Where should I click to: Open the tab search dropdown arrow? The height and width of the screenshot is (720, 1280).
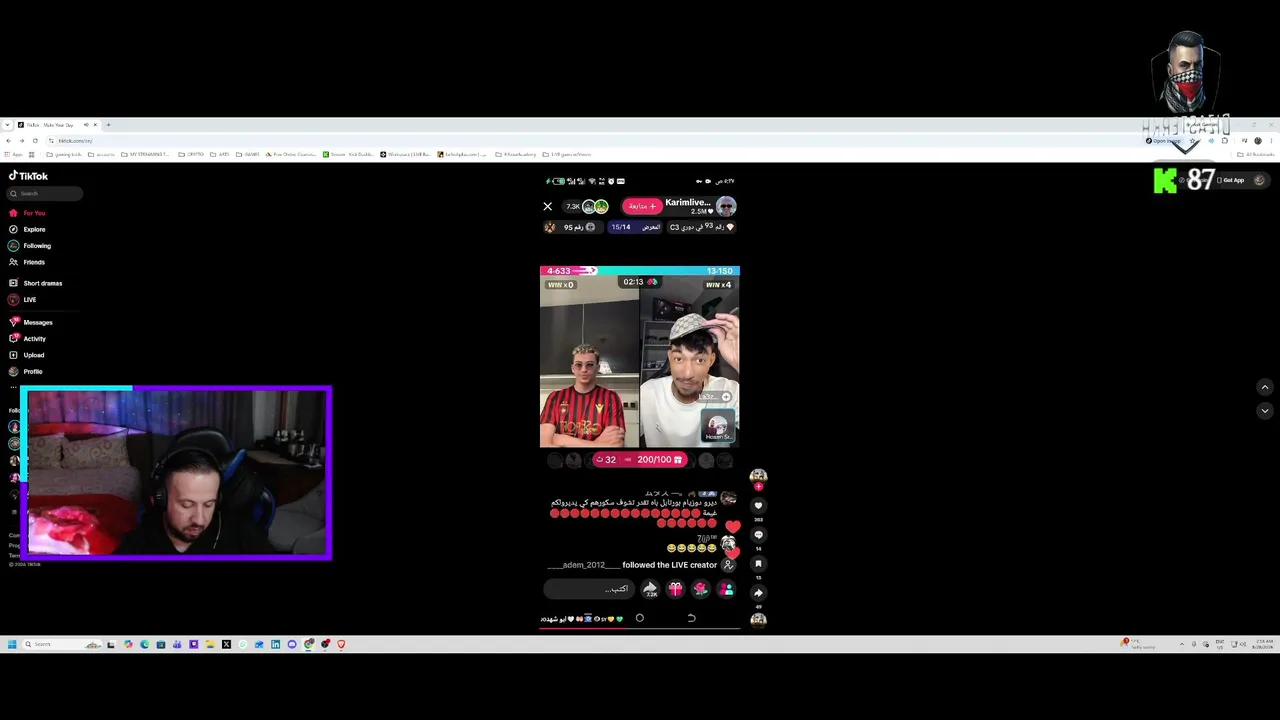(8, 125)
